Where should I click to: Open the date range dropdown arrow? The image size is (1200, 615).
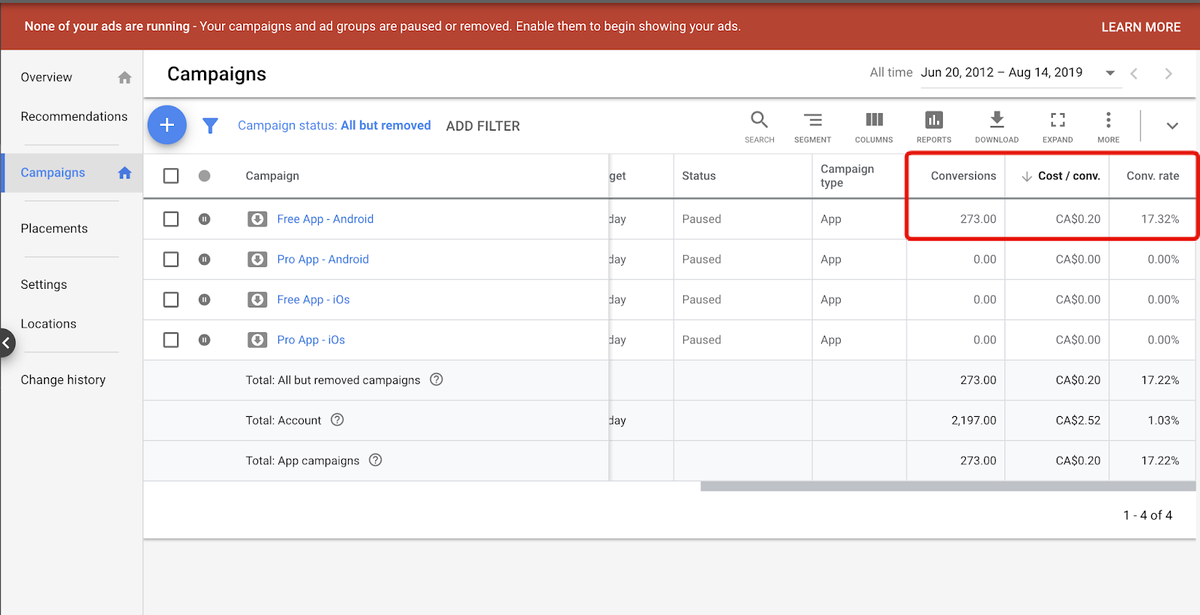(1109, 73)
